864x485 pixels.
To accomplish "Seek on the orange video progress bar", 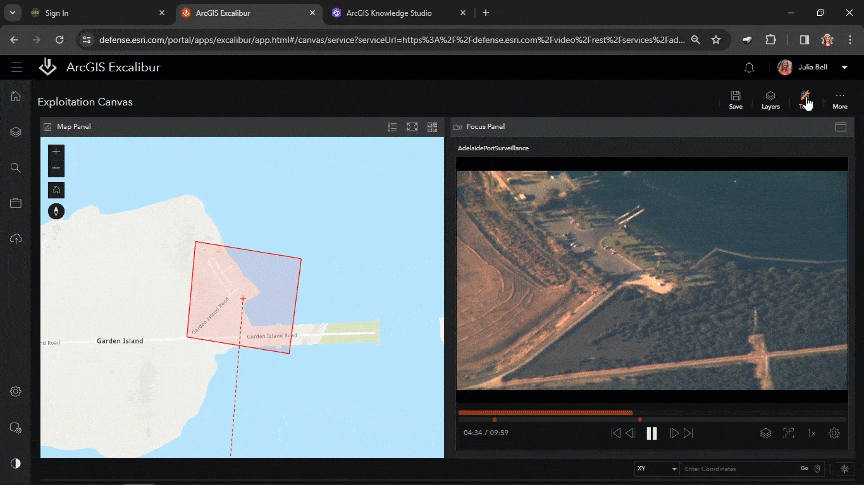I will coord(546,412).
